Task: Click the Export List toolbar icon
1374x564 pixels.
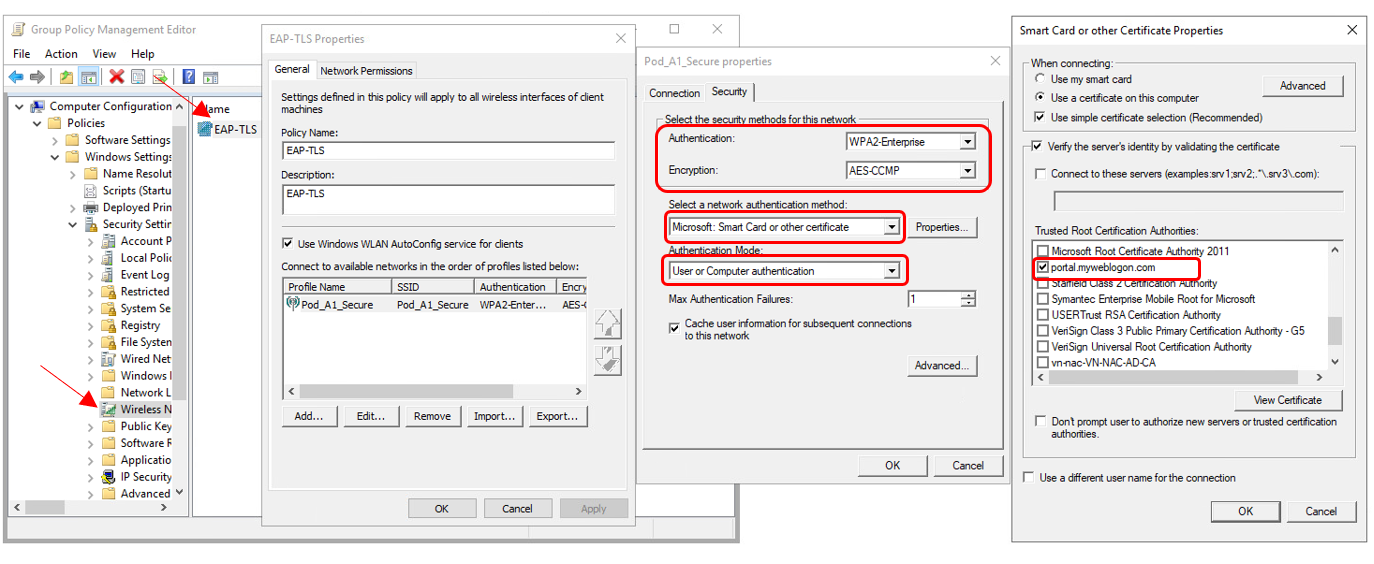Action: click(159, 77)
